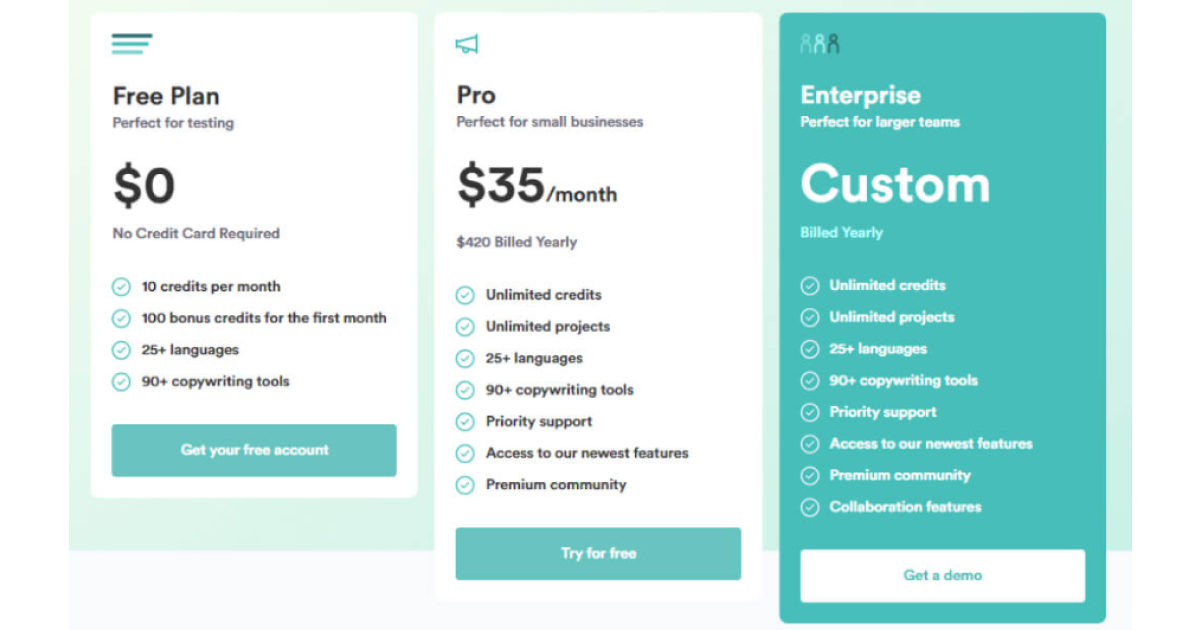Click the Enterprise 'Custom' pricing text
1200x630 pixels.
click(x=895, y=184)
